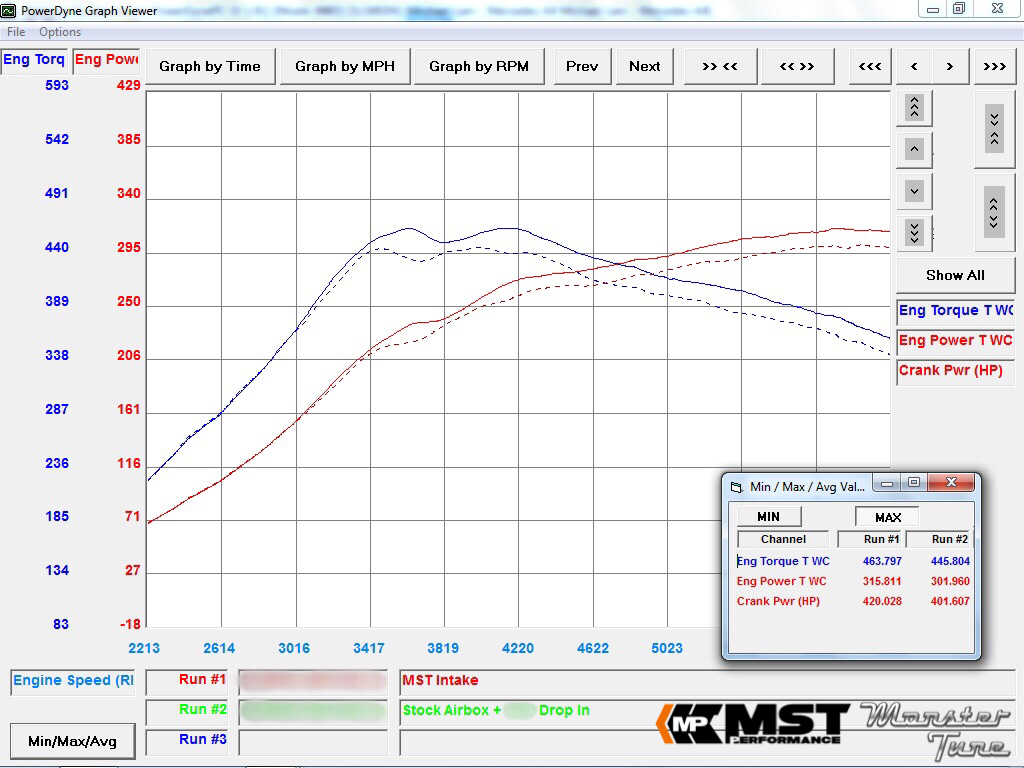Open the File menu
1024x768 pixels.
point(16,32)
